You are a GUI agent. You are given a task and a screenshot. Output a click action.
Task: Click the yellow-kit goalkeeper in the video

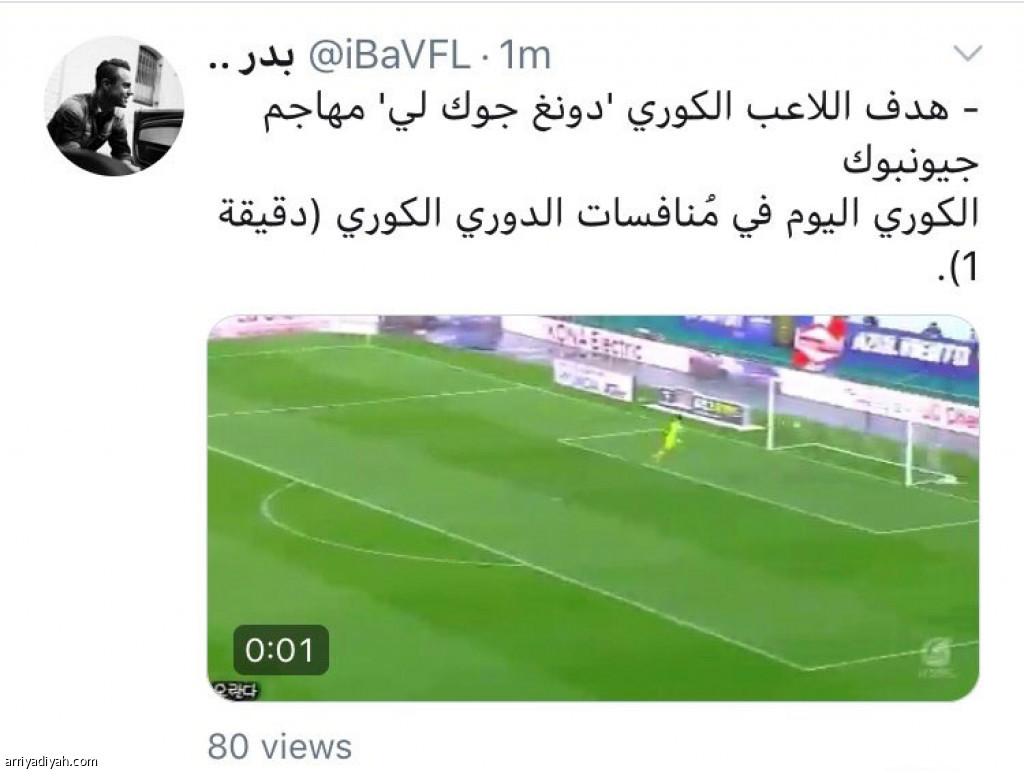(x=669, y=436)
